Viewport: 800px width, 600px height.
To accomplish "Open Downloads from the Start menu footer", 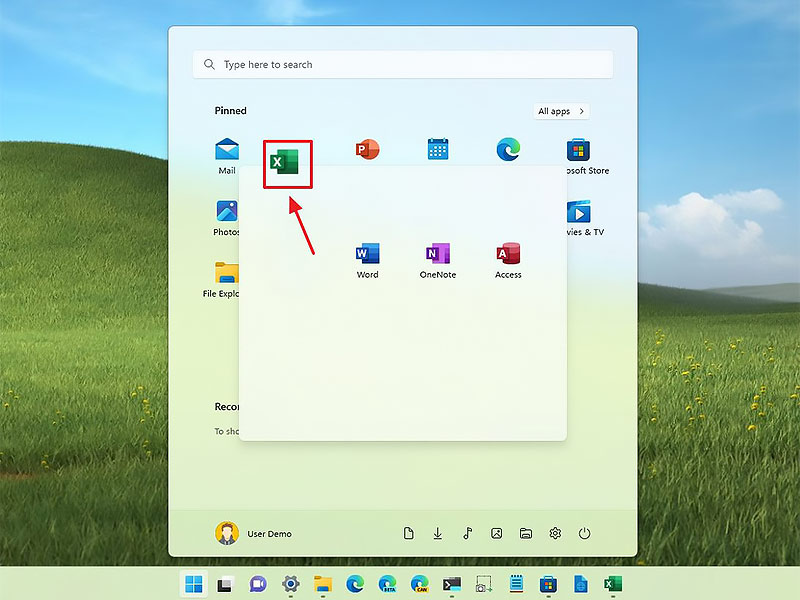I will click(438, 533).
